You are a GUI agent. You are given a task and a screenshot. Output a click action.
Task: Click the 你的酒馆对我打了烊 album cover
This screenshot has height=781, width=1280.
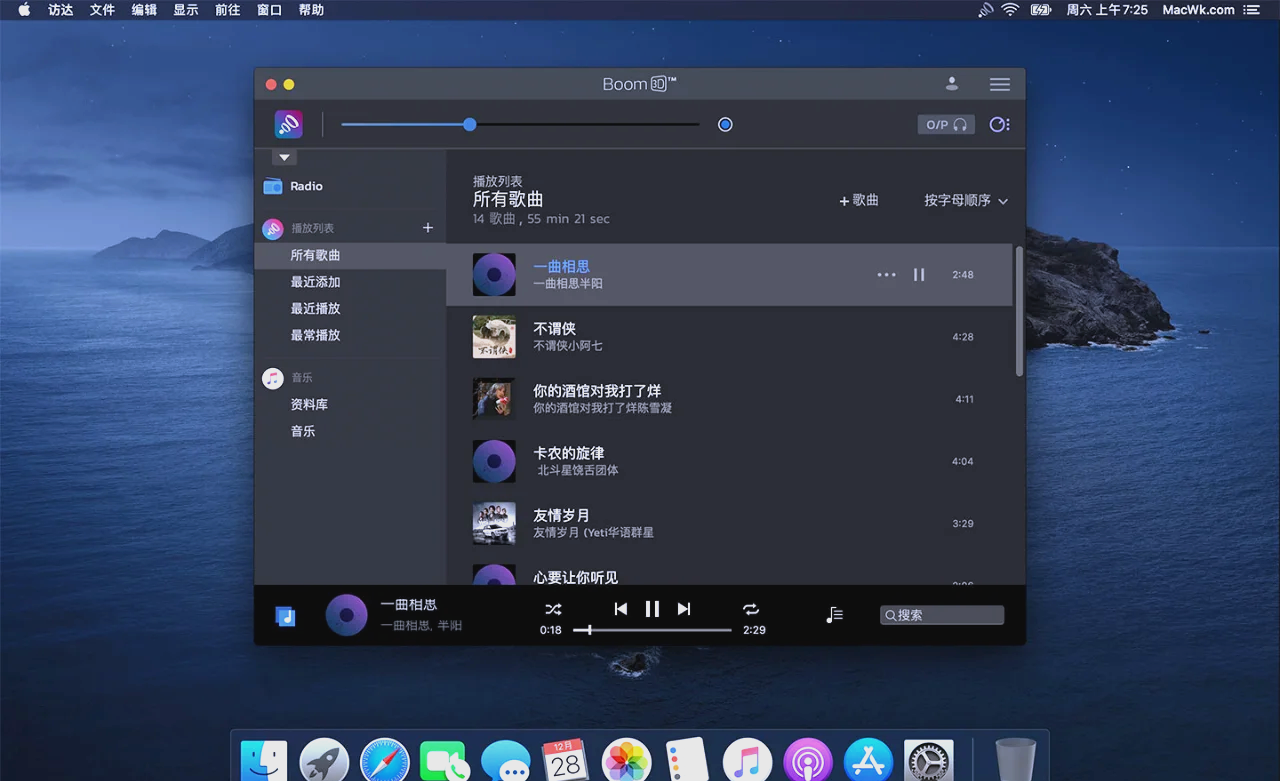coord(494,399)
